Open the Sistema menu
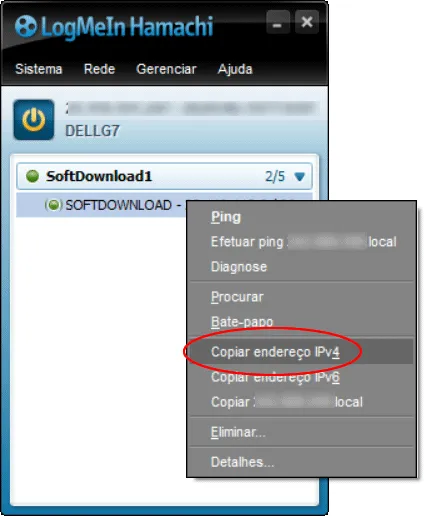Viewport: 424px width, 516px height. [x=39, y=69]
